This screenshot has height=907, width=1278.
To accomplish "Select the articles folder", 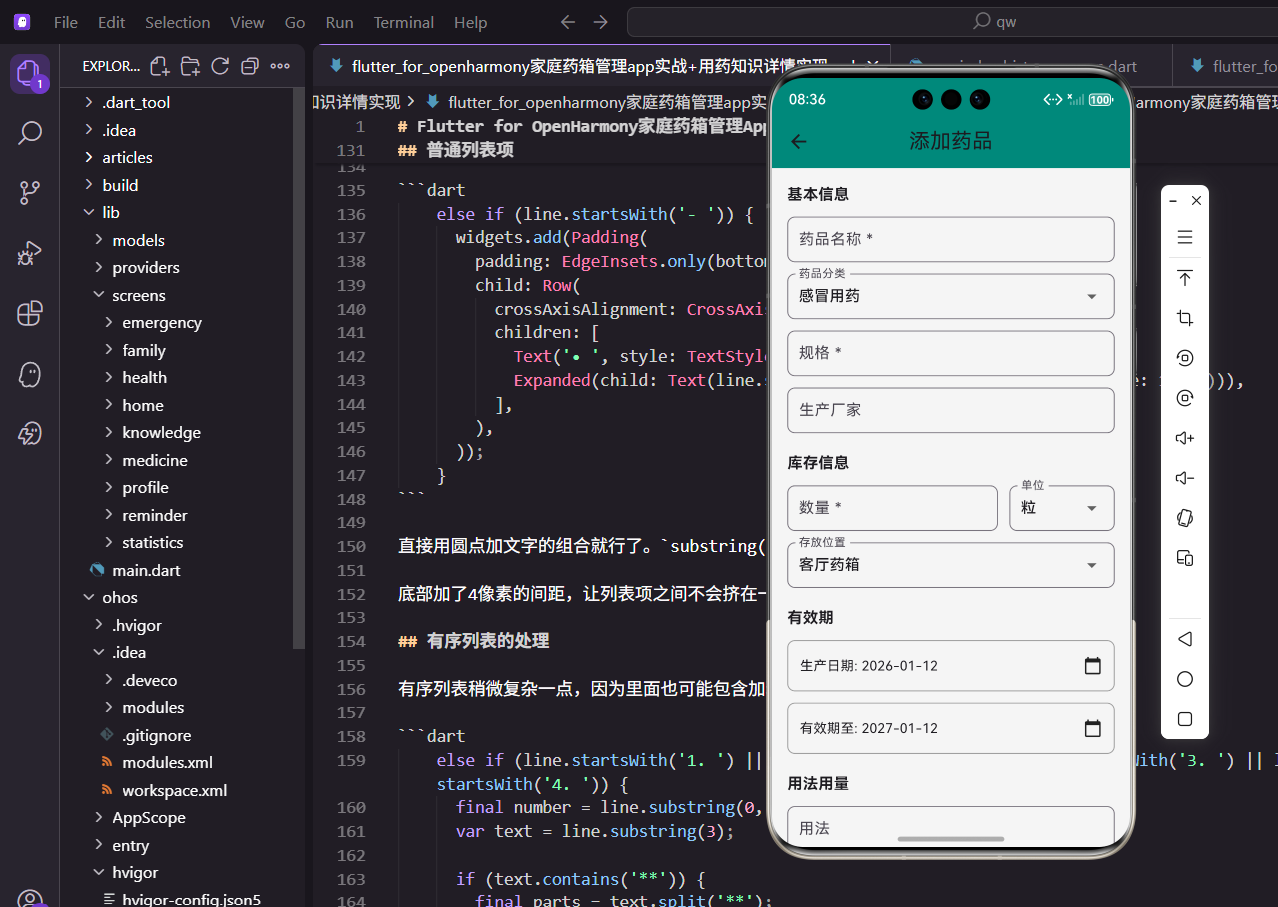I will point(127,157).
